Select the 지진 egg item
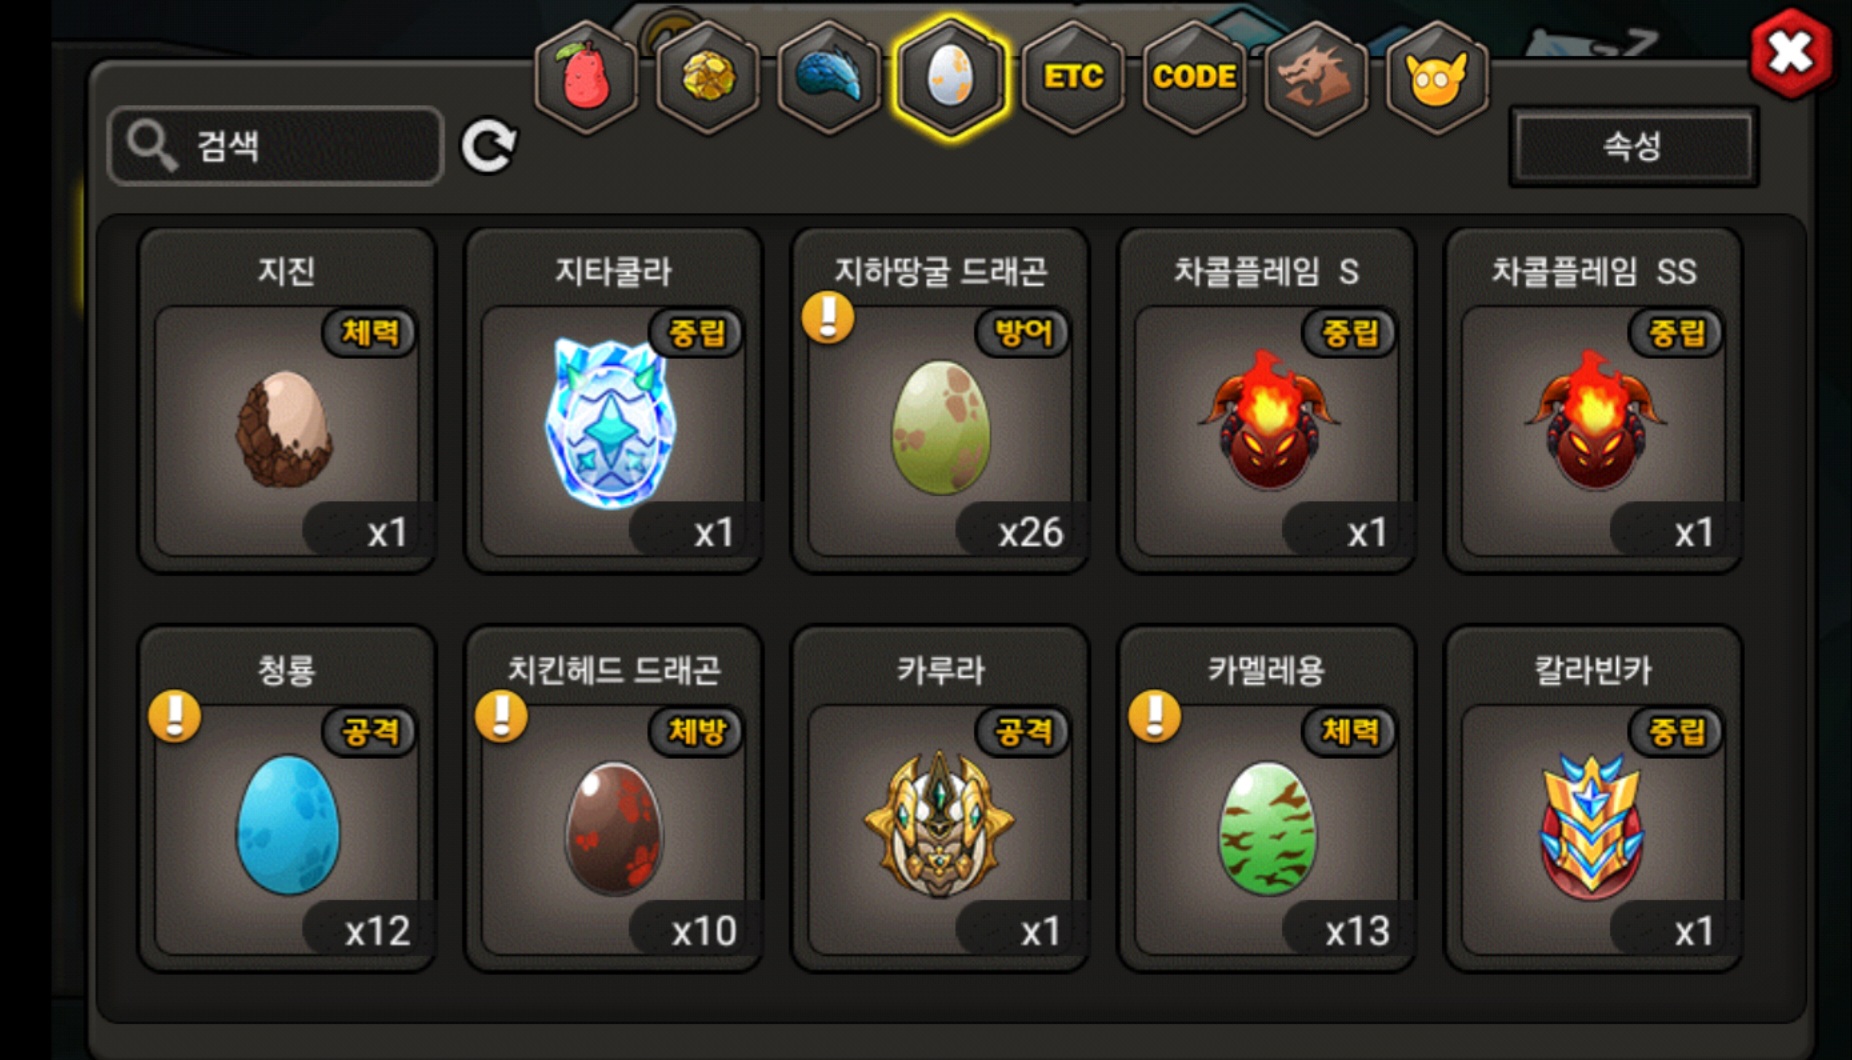 [x=287, y=400]
